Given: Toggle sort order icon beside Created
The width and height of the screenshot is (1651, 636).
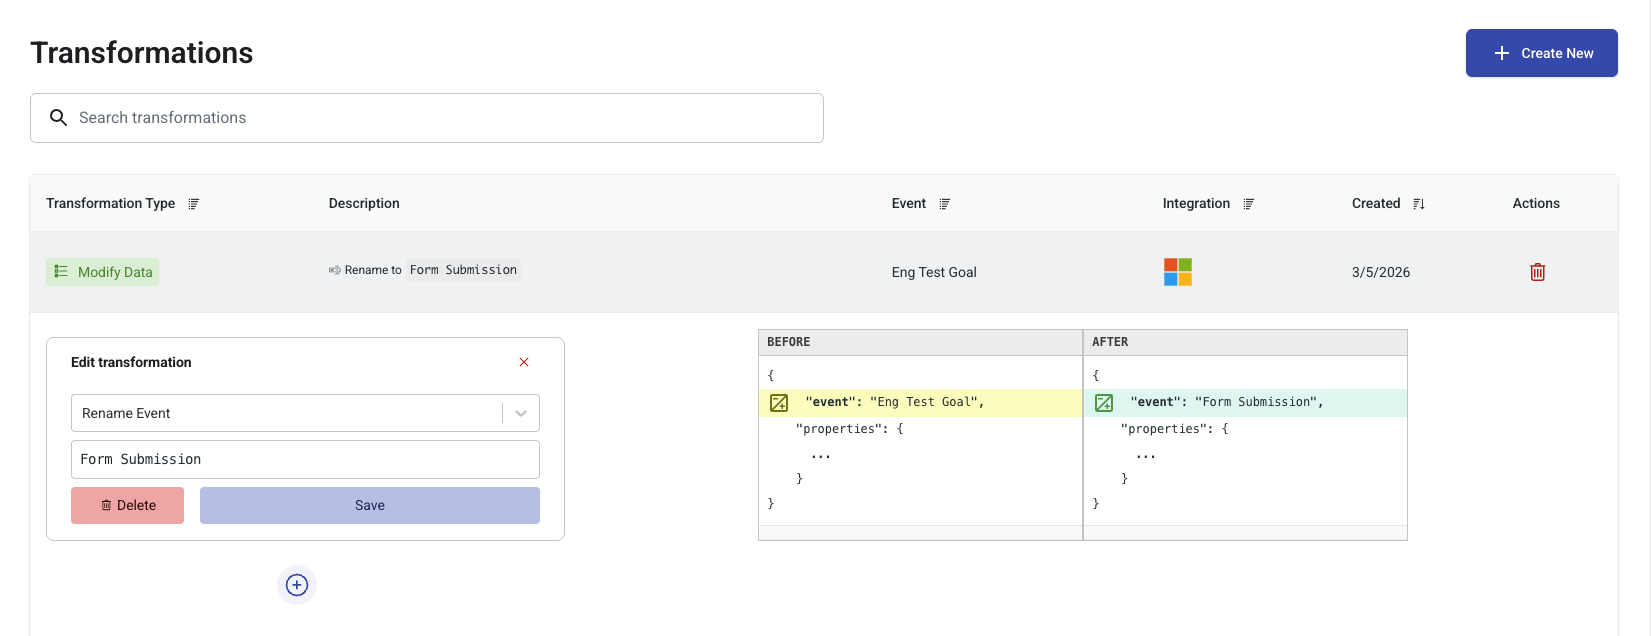Looking at the screenshot, I should (1418, 204).
